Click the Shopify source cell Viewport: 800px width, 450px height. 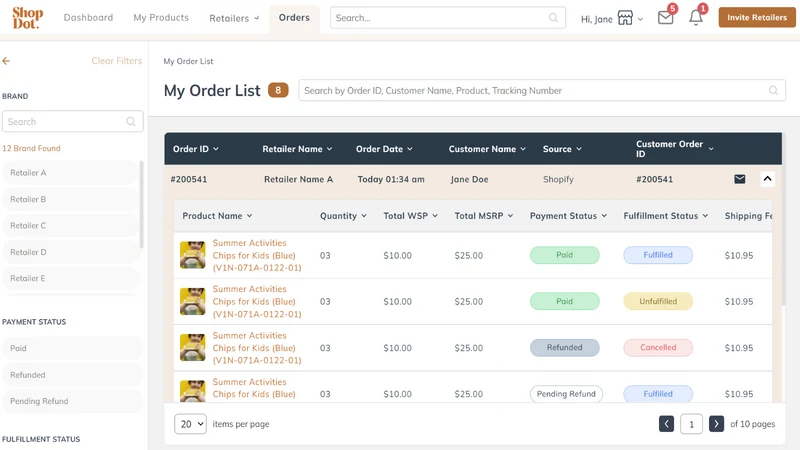point(558,179)
